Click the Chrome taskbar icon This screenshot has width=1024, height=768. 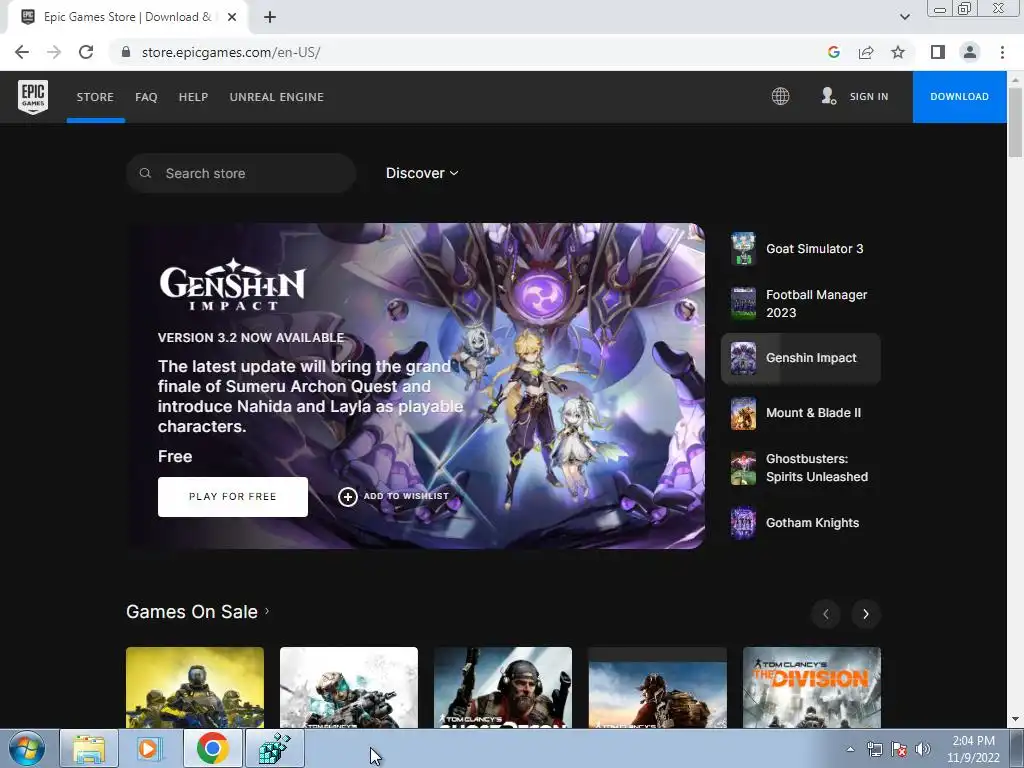tap(212, 748)
